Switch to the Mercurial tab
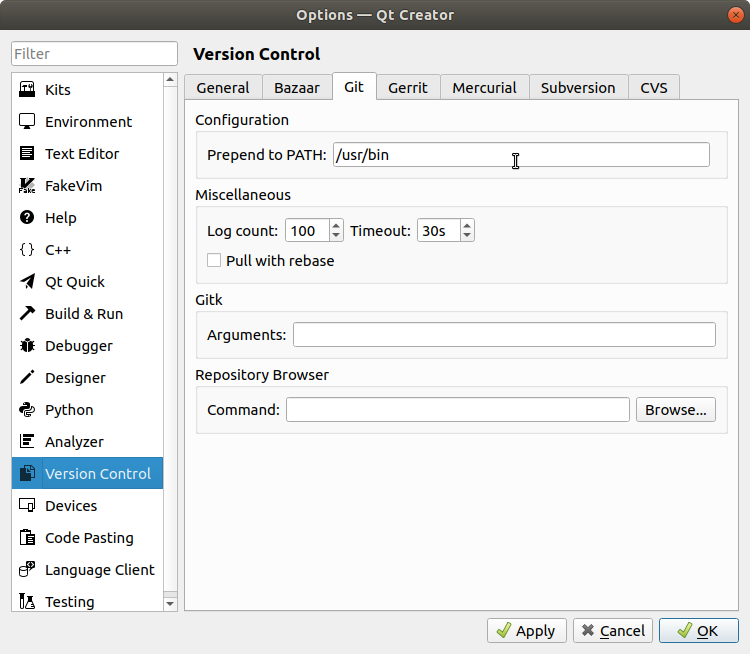Image resolution: width=750 pixels, height=654 pixels. pos(484,88)
